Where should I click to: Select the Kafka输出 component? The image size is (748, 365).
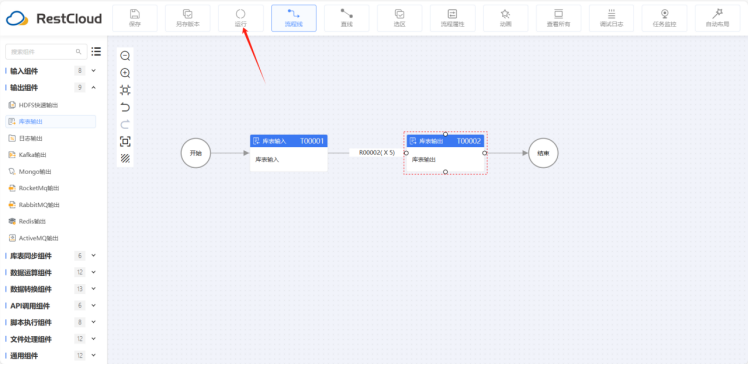pos(51,155)
